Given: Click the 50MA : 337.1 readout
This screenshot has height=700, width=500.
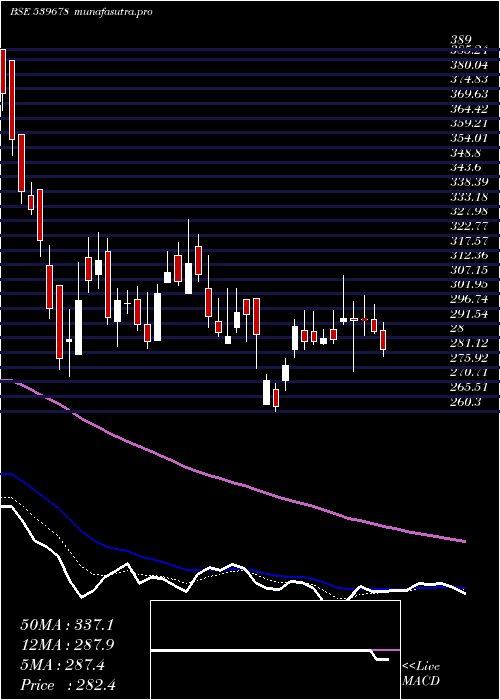Looking at the screenshot, I should pos(67,625).
